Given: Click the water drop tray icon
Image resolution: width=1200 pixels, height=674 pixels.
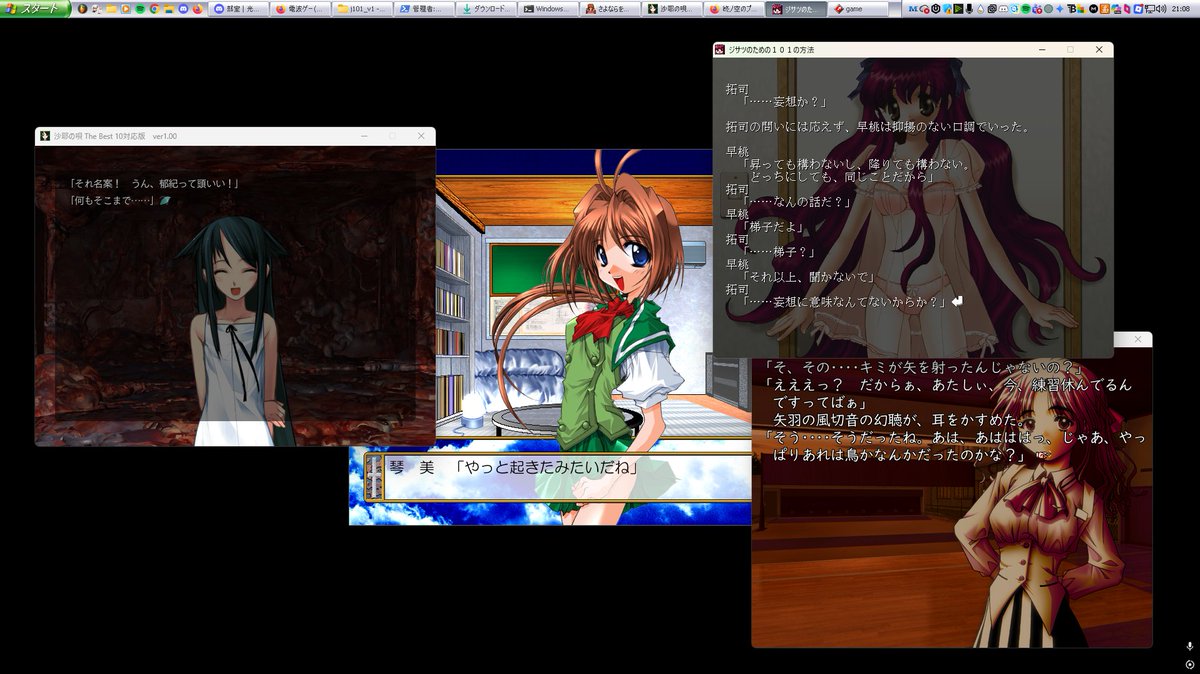Looking at the screenshot, I should (x=980, y=9).
